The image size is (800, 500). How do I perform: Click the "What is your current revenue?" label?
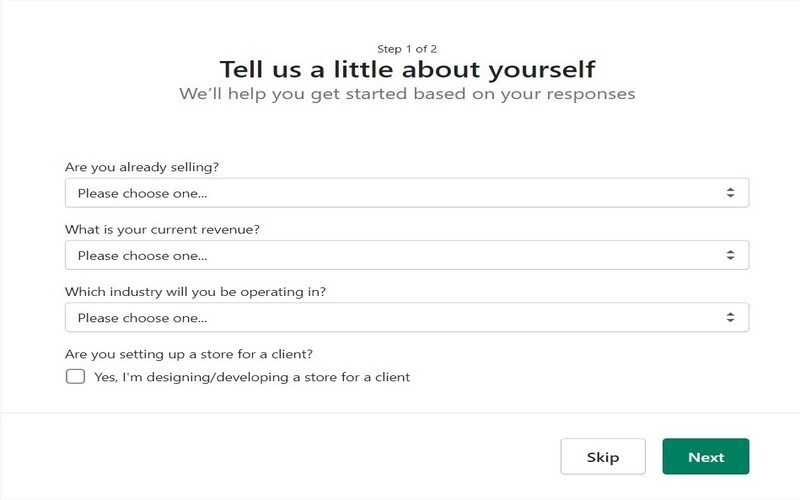[162, 229]
